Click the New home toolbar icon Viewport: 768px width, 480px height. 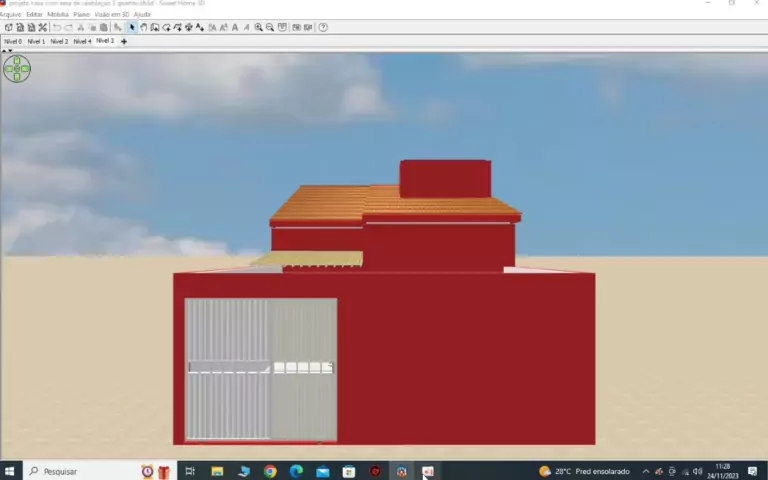pyautogui.click(x=9, y=28)
